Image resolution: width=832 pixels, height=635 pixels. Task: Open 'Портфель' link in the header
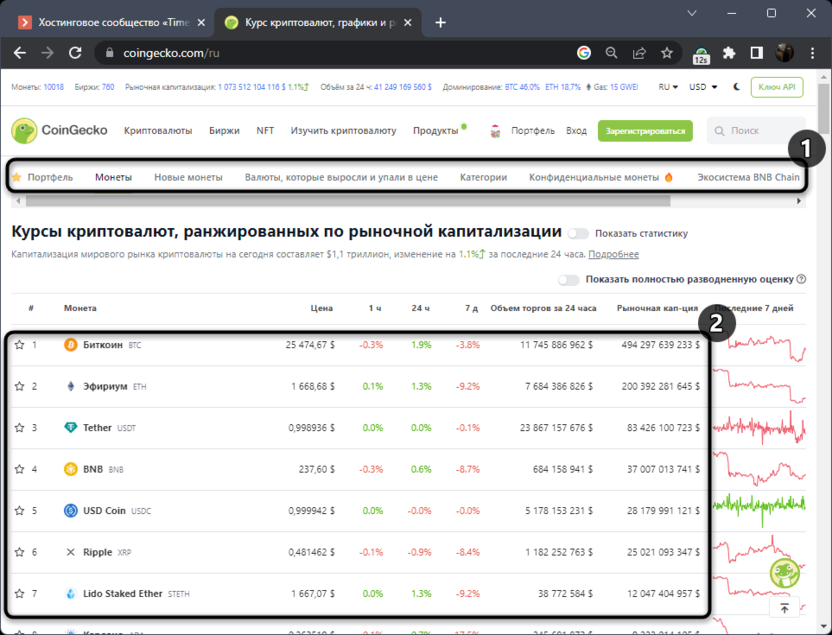pyautogui.click(x=533, y=131)
